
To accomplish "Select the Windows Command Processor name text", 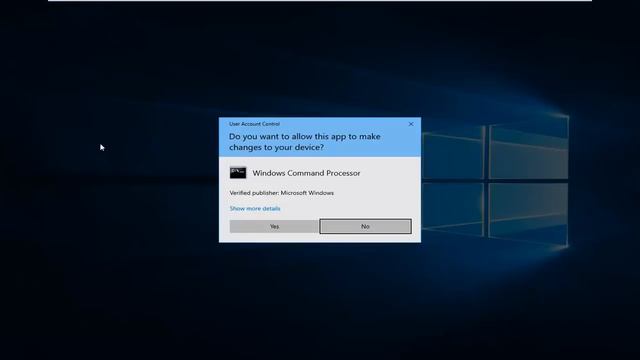I will coord(306,173).
